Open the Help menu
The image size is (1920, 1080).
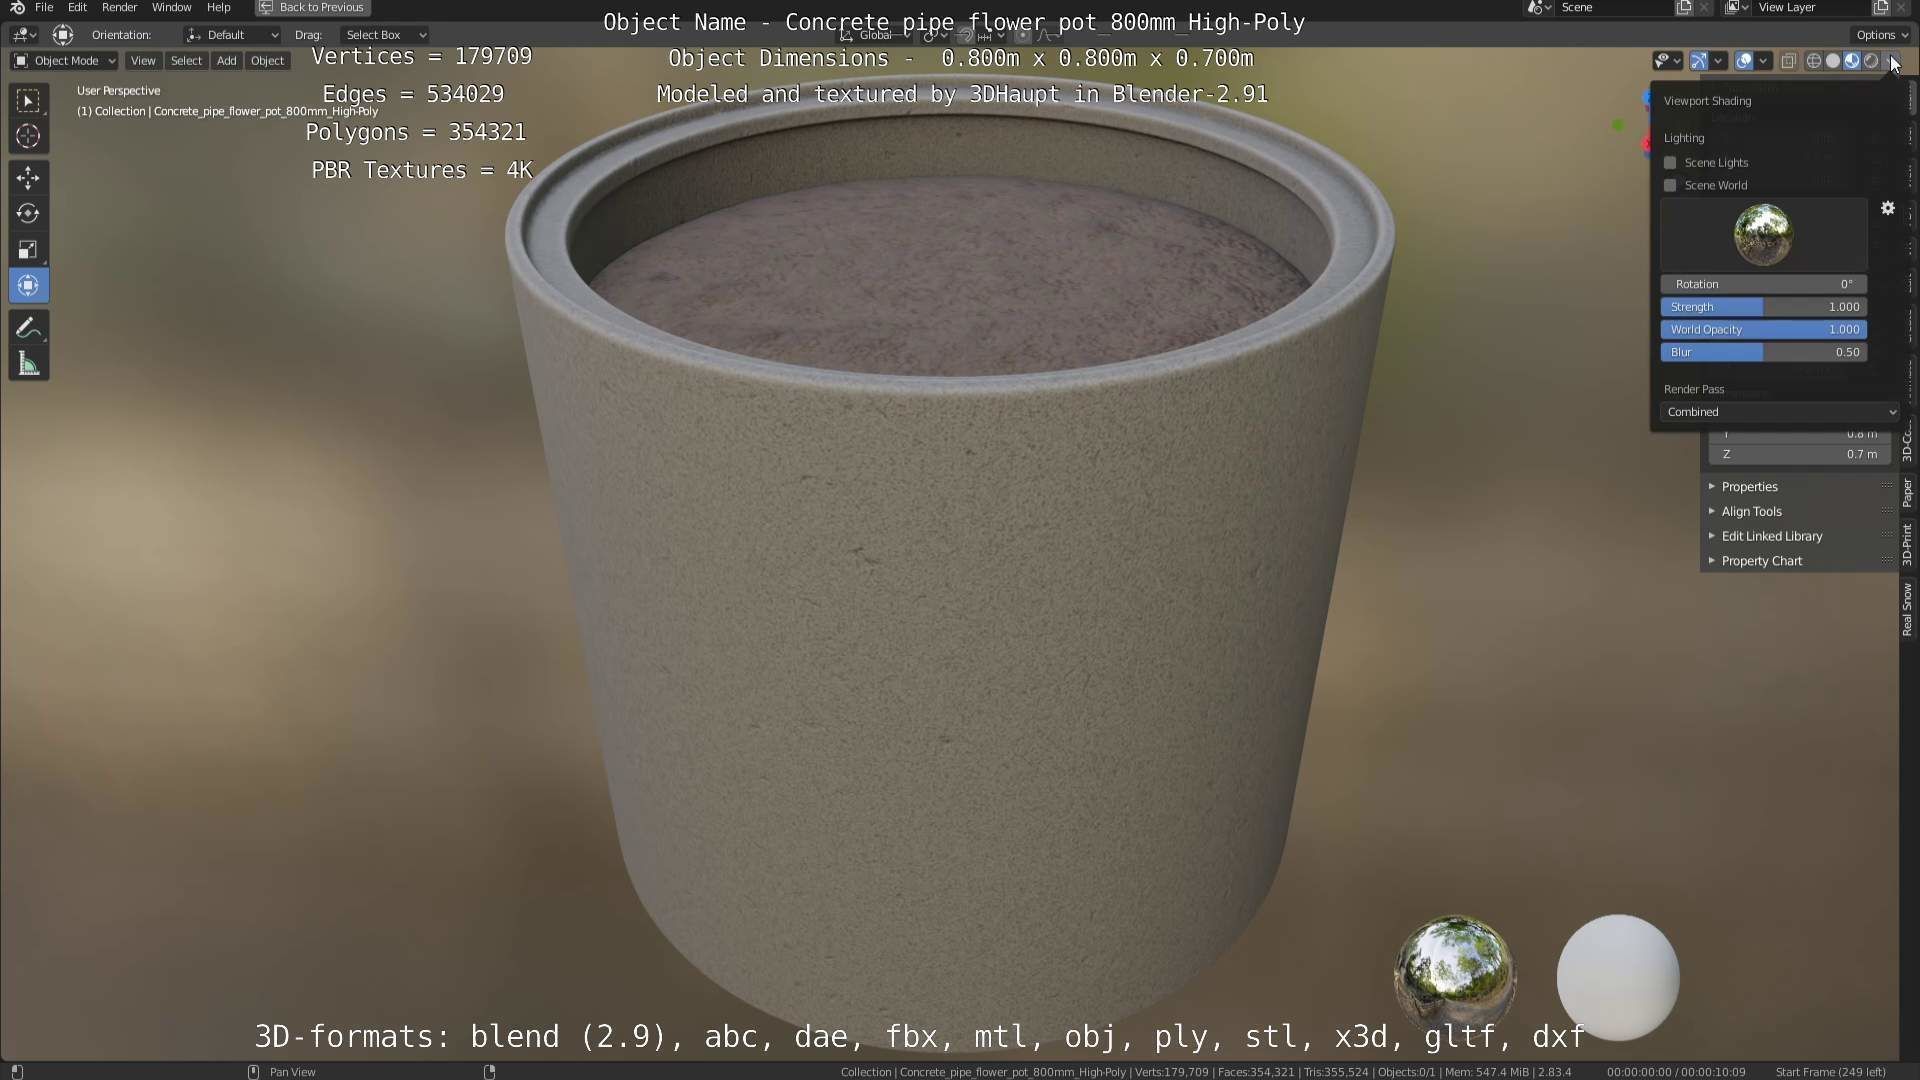pos(218,7)
